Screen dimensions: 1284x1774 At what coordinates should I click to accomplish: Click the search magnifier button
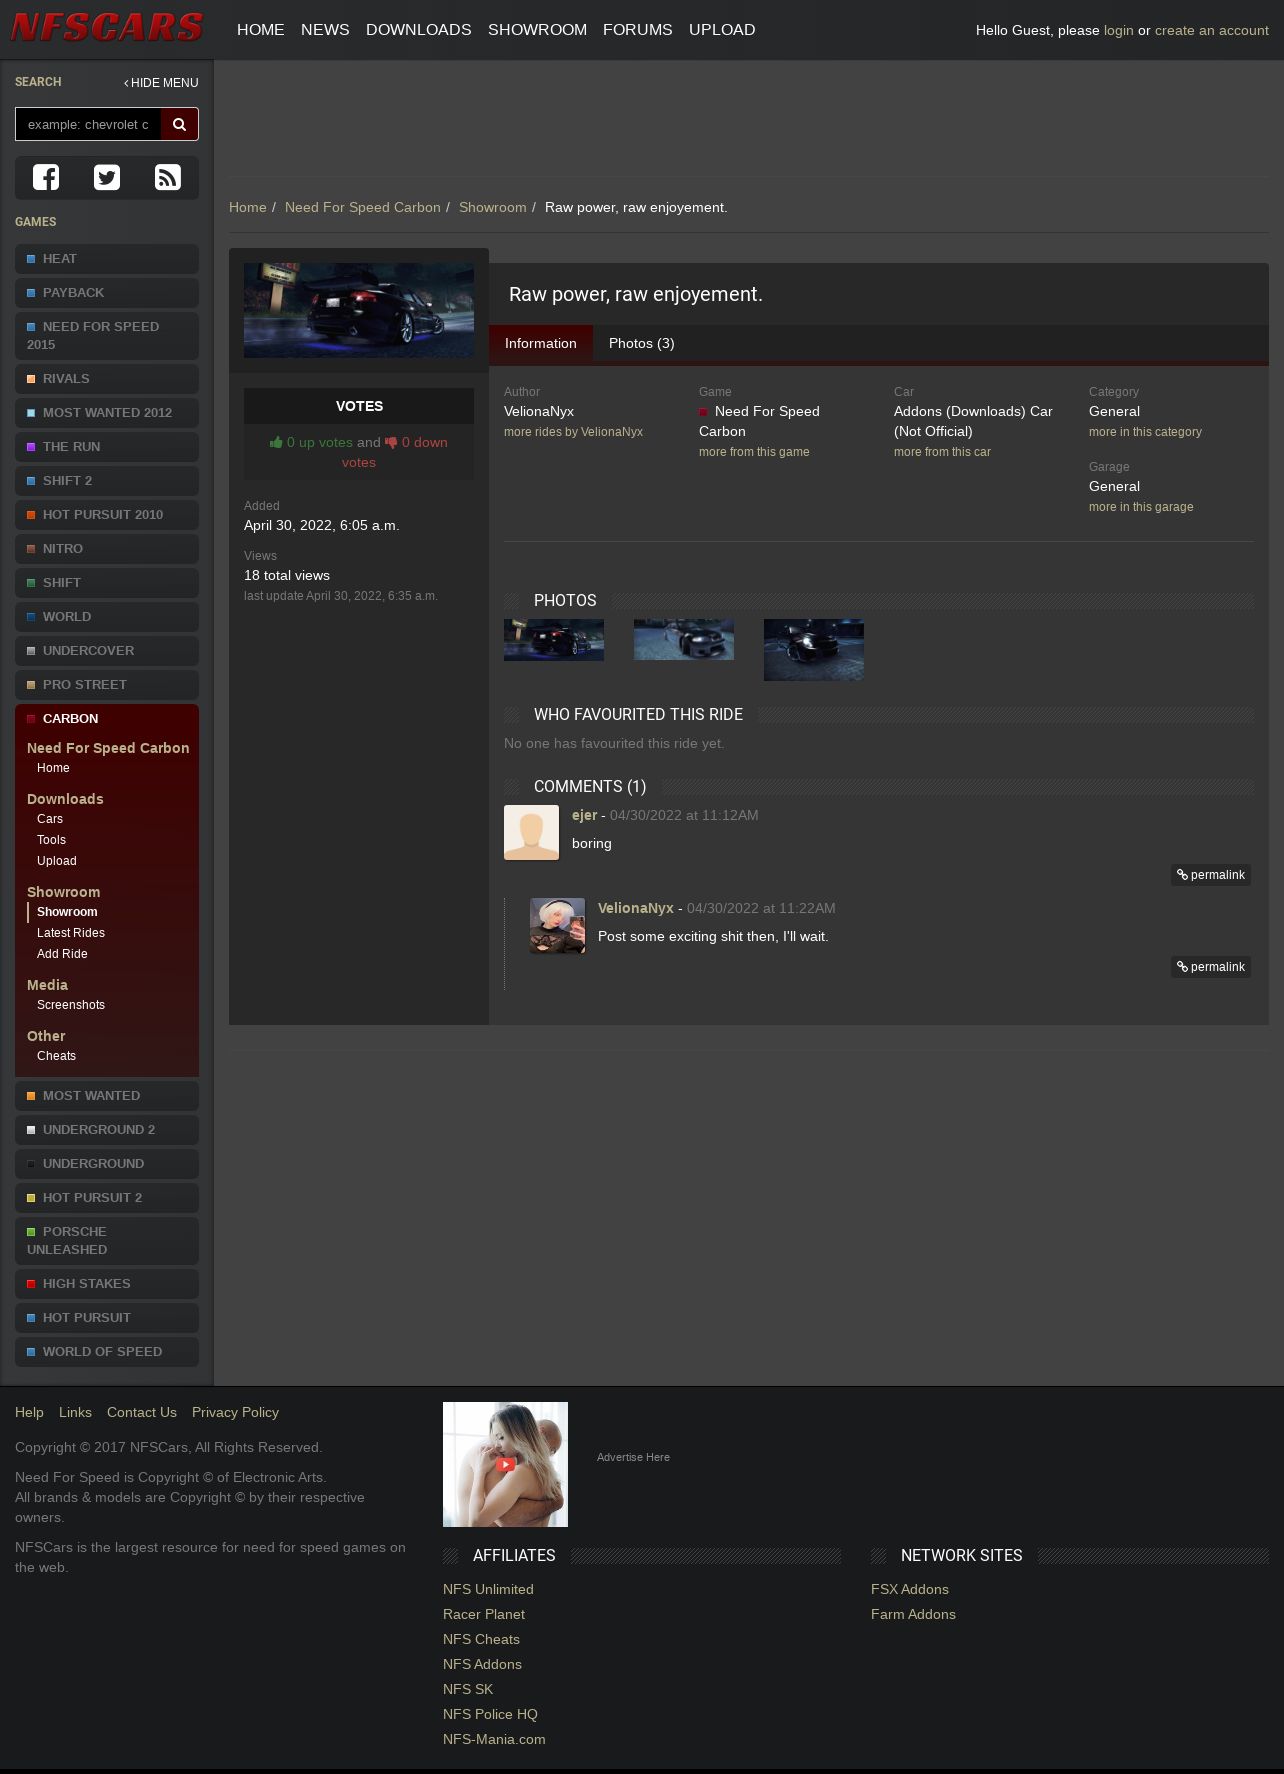point(180,124)
